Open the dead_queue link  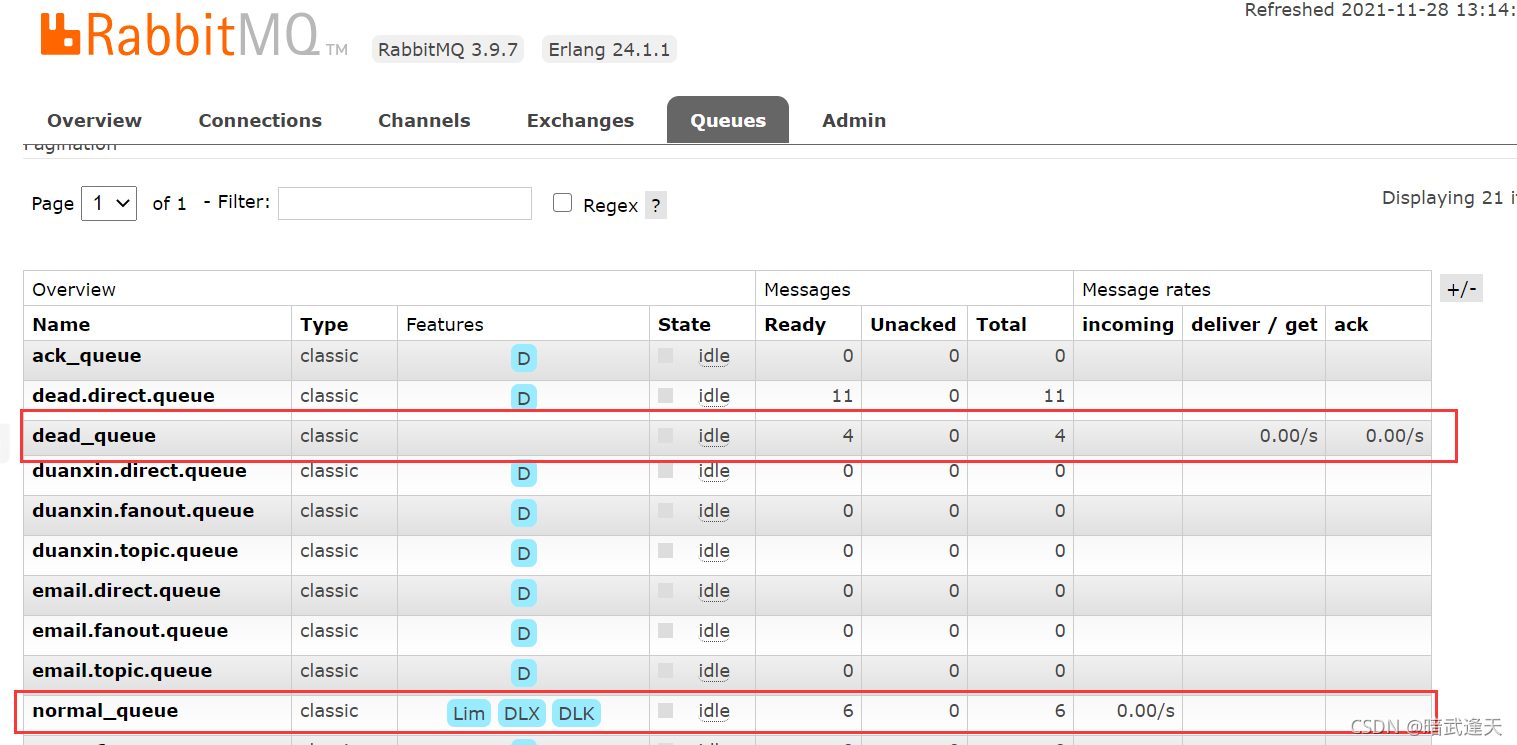tap(94, 436)
